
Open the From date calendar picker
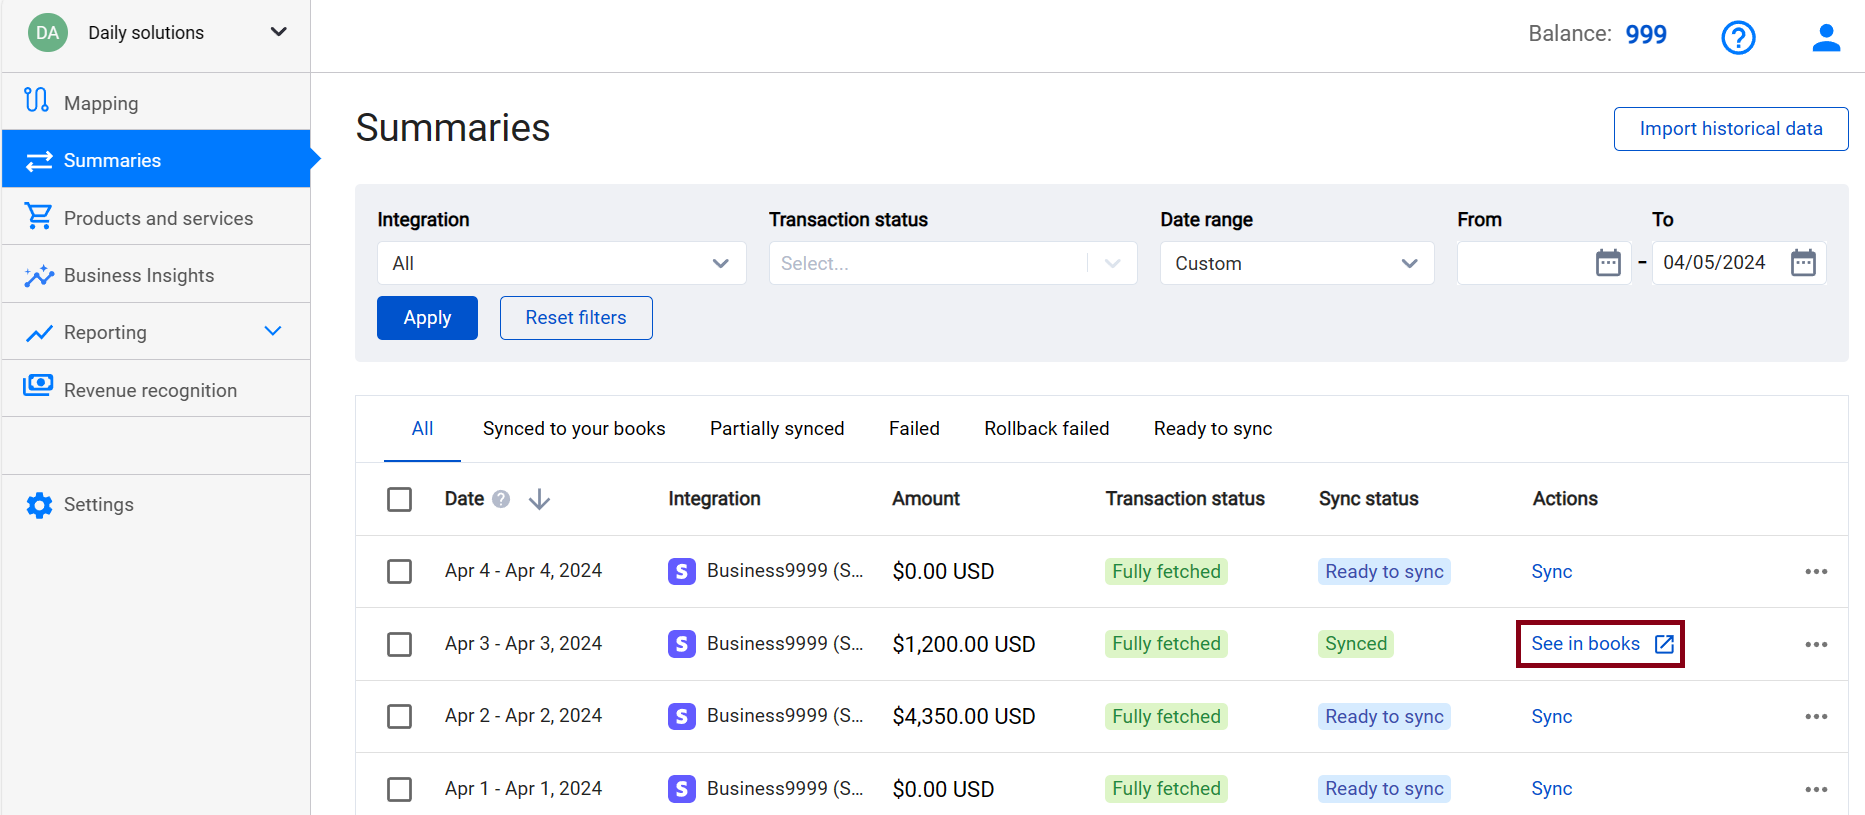pos(1608,263)
